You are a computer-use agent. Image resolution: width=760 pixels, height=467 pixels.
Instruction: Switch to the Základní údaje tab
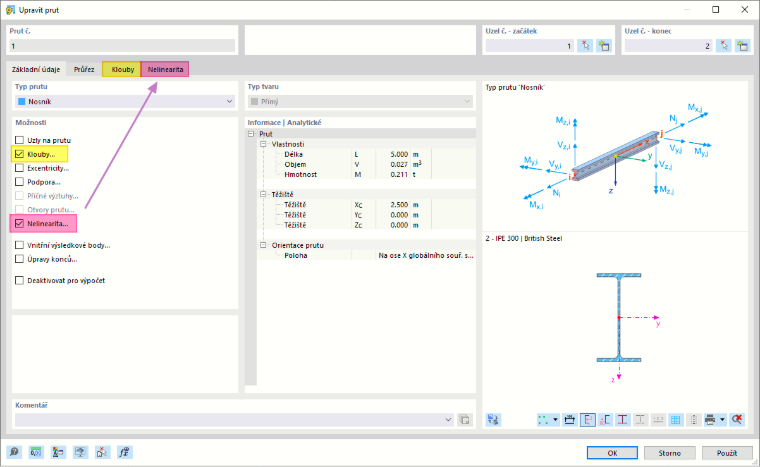[36, 69]
